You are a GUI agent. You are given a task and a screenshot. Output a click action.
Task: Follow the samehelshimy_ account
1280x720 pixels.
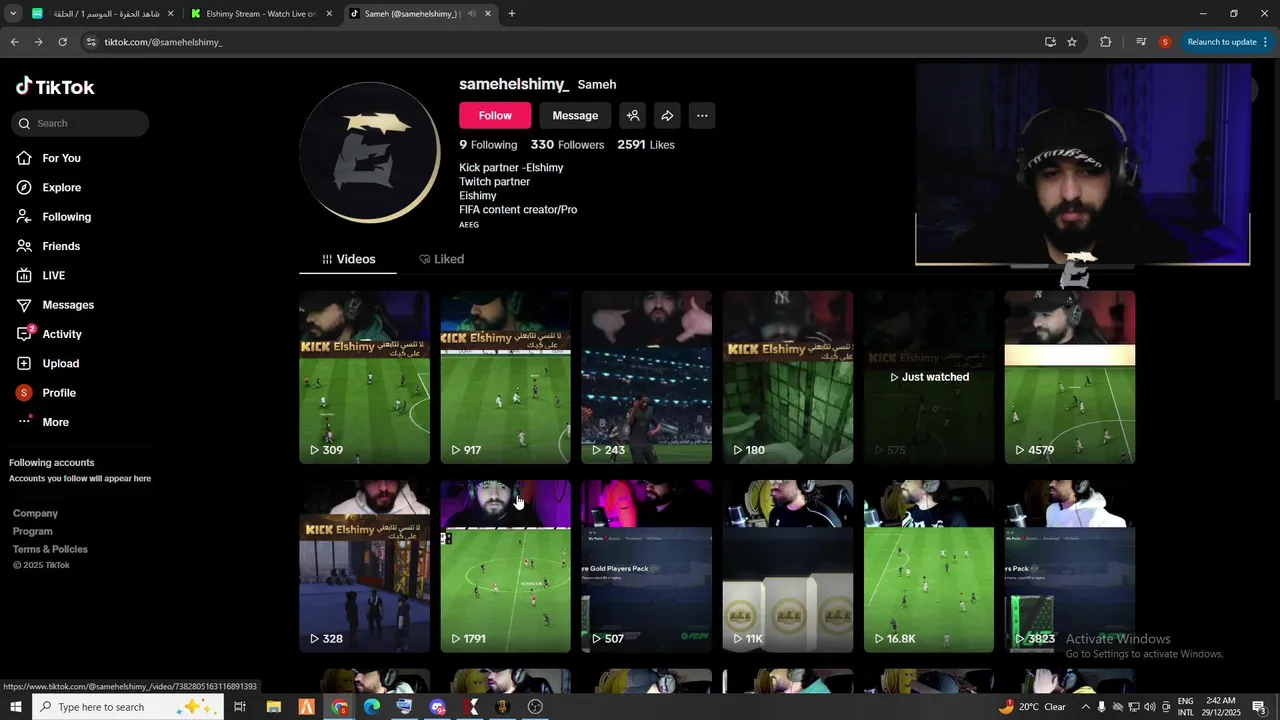tap(495, 116)
